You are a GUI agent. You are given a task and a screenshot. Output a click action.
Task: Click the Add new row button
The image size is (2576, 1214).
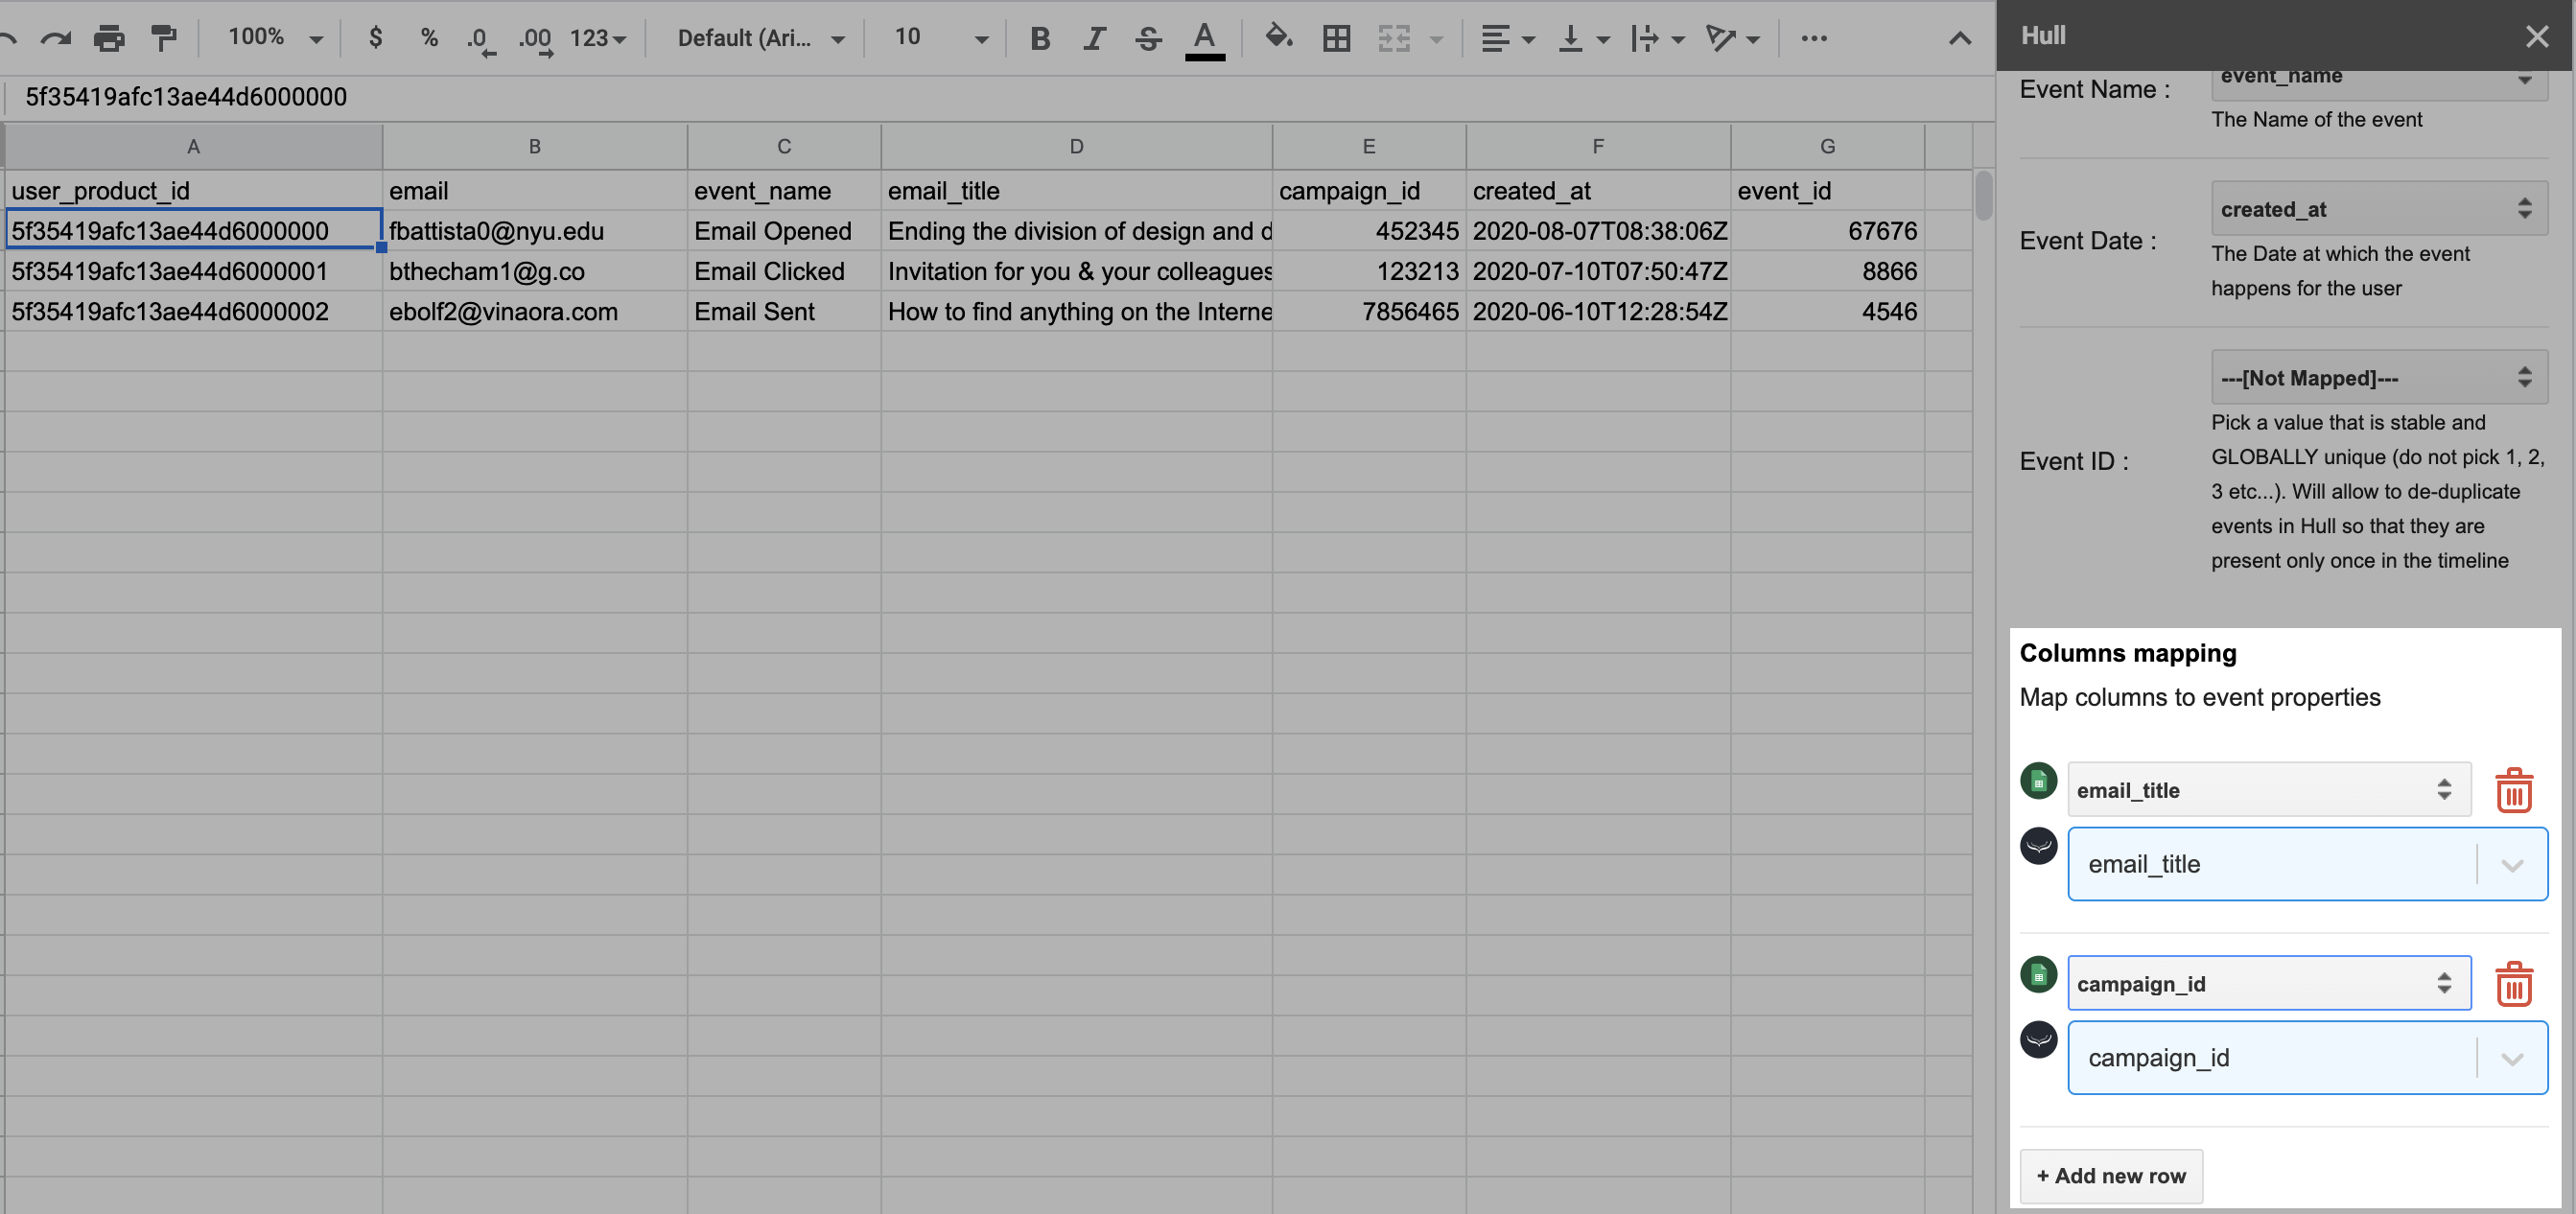tap(2110, 1176)
